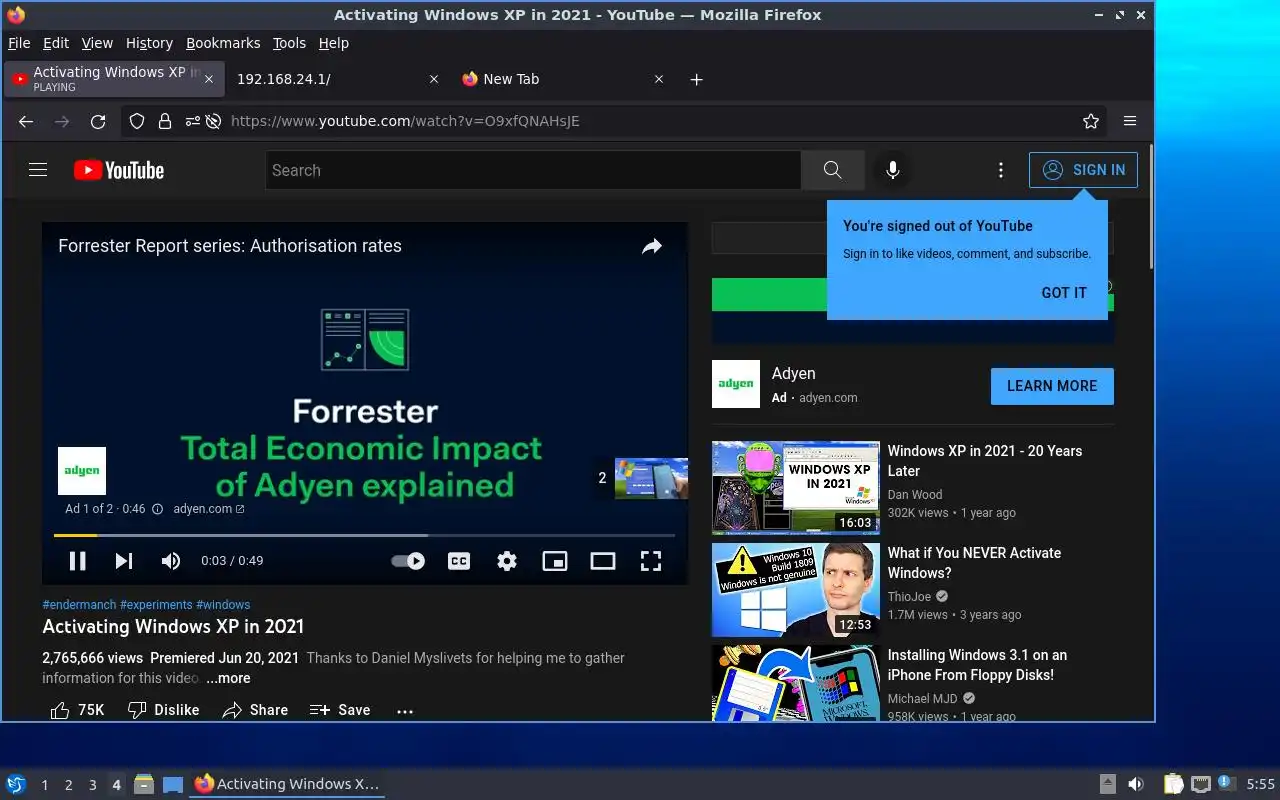
Task: Focus the YouTube search field
Action: coord(533,170)
